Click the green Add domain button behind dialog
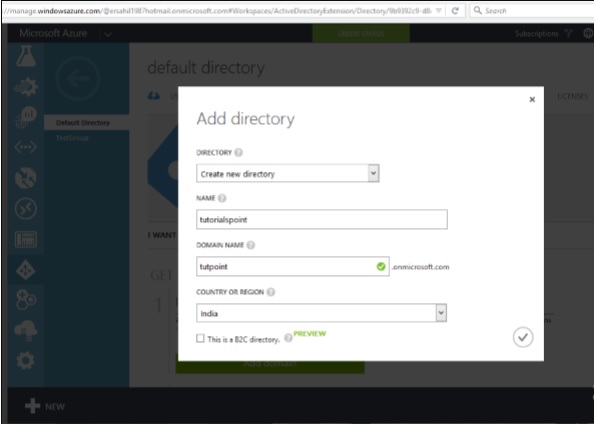 [270, 367]
